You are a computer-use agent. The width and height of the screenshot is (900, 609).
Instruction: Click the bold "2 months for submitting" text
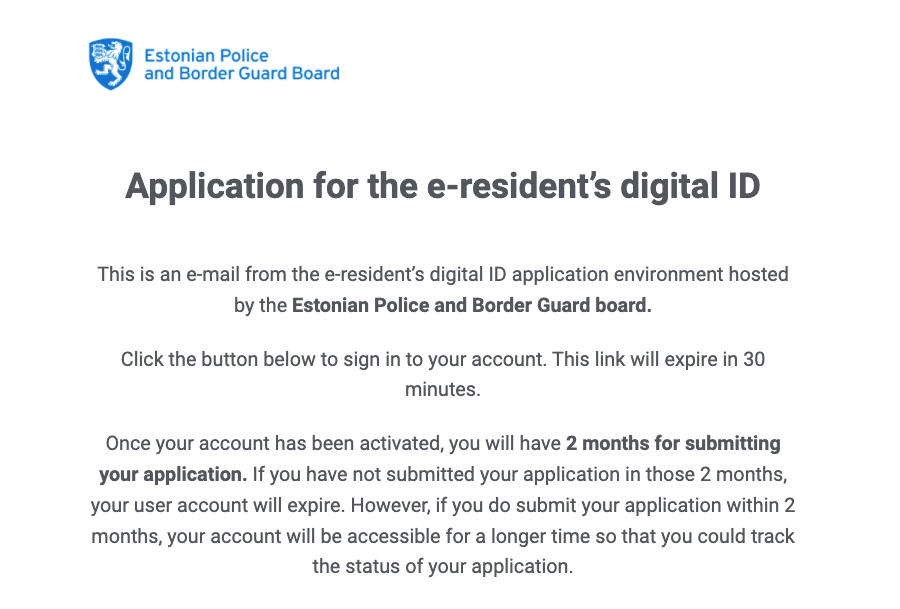tap(673, 444)
